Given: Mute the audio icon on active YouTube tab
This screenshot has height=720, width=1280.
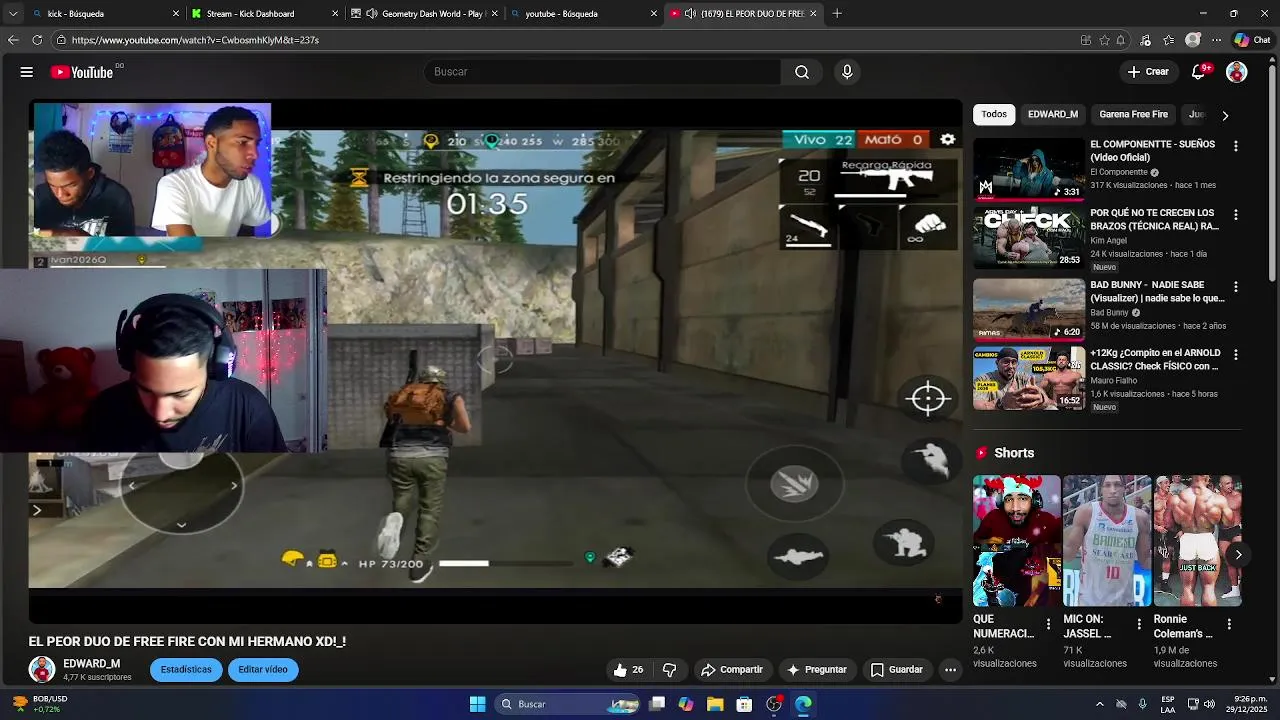Looking at the screenshot, I should pyautogui.click(x=690, y=14).
